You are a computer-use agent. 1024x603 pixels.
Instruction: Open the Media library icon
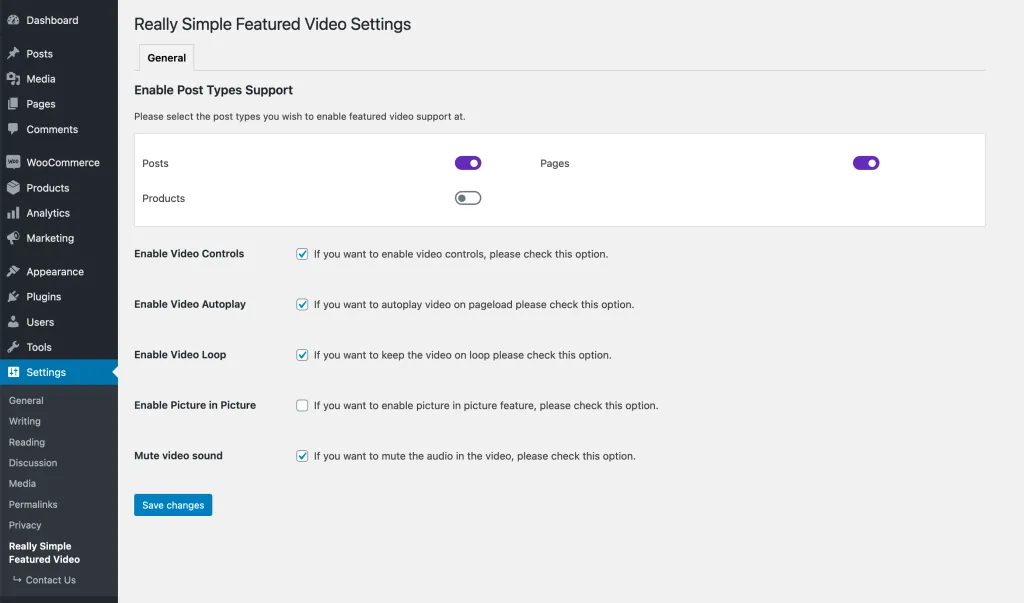pos(13,78)
